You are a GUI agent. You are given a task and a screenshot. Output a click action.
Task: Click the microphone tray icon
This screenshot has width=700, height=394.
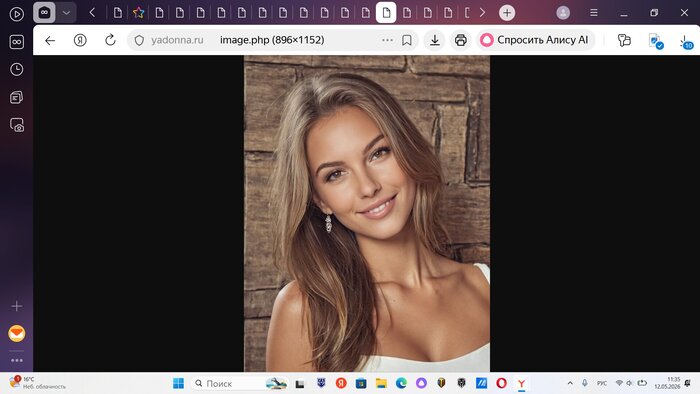584,383
